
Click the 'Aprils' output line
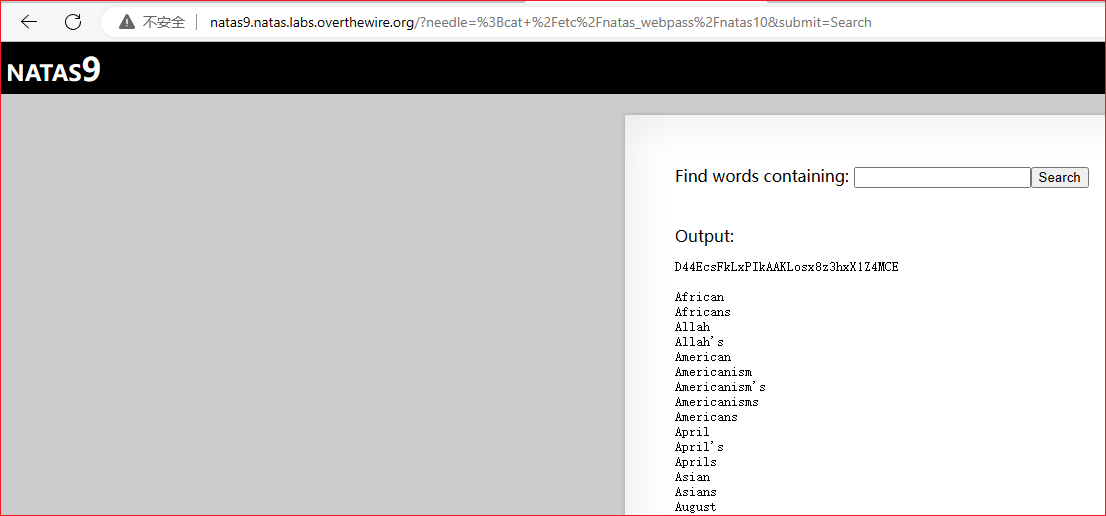695,462
